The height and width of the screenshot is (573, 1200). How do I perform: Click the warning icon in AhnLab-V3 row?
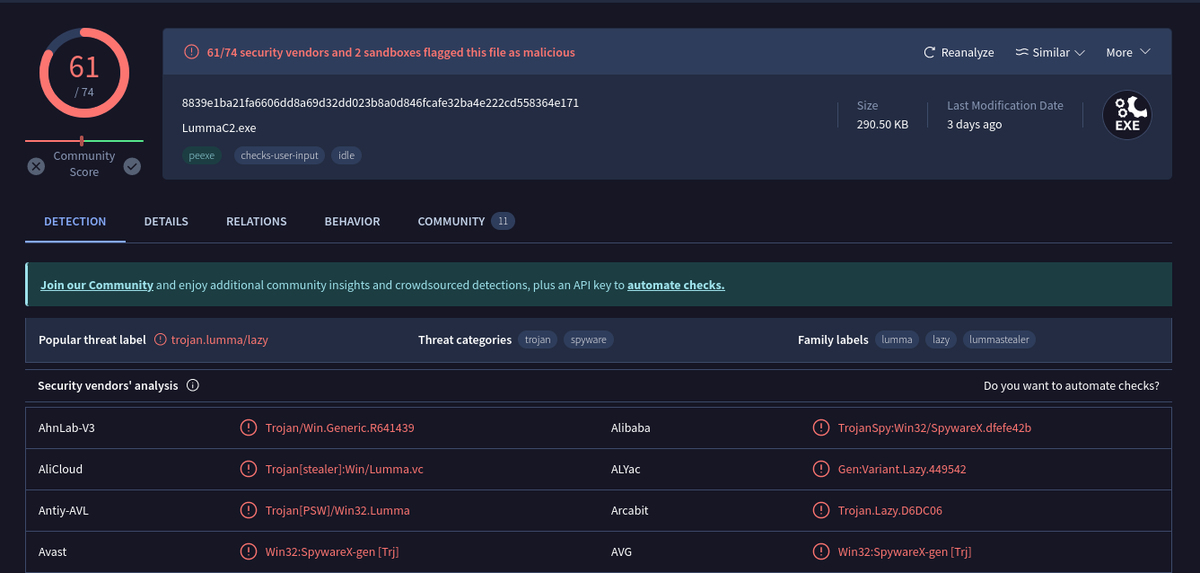(248, 428)
